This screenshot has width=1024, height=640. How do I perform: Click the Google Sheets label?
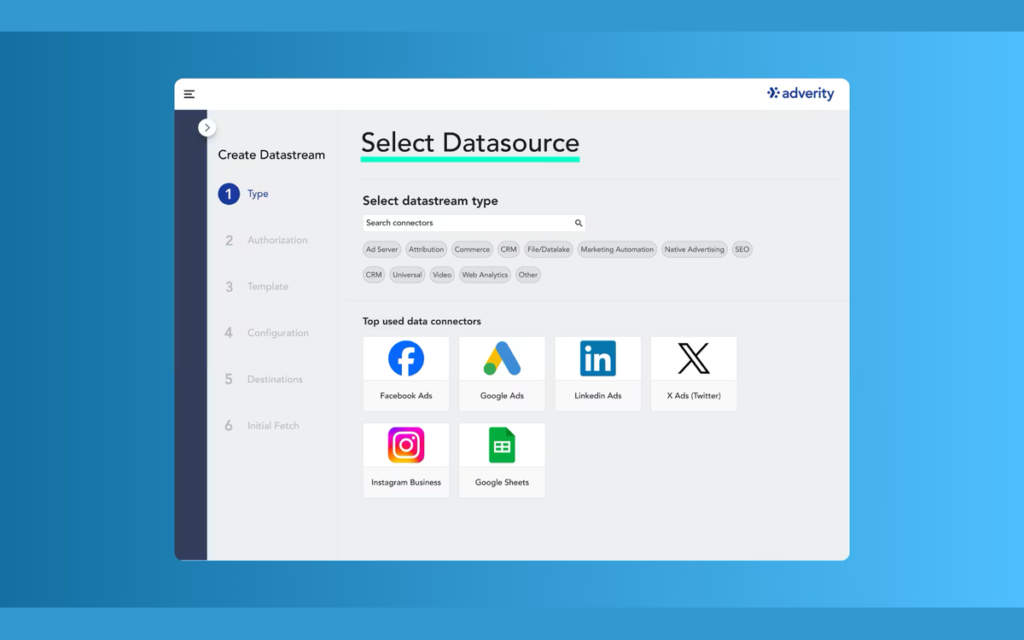(x=502, y=483)
